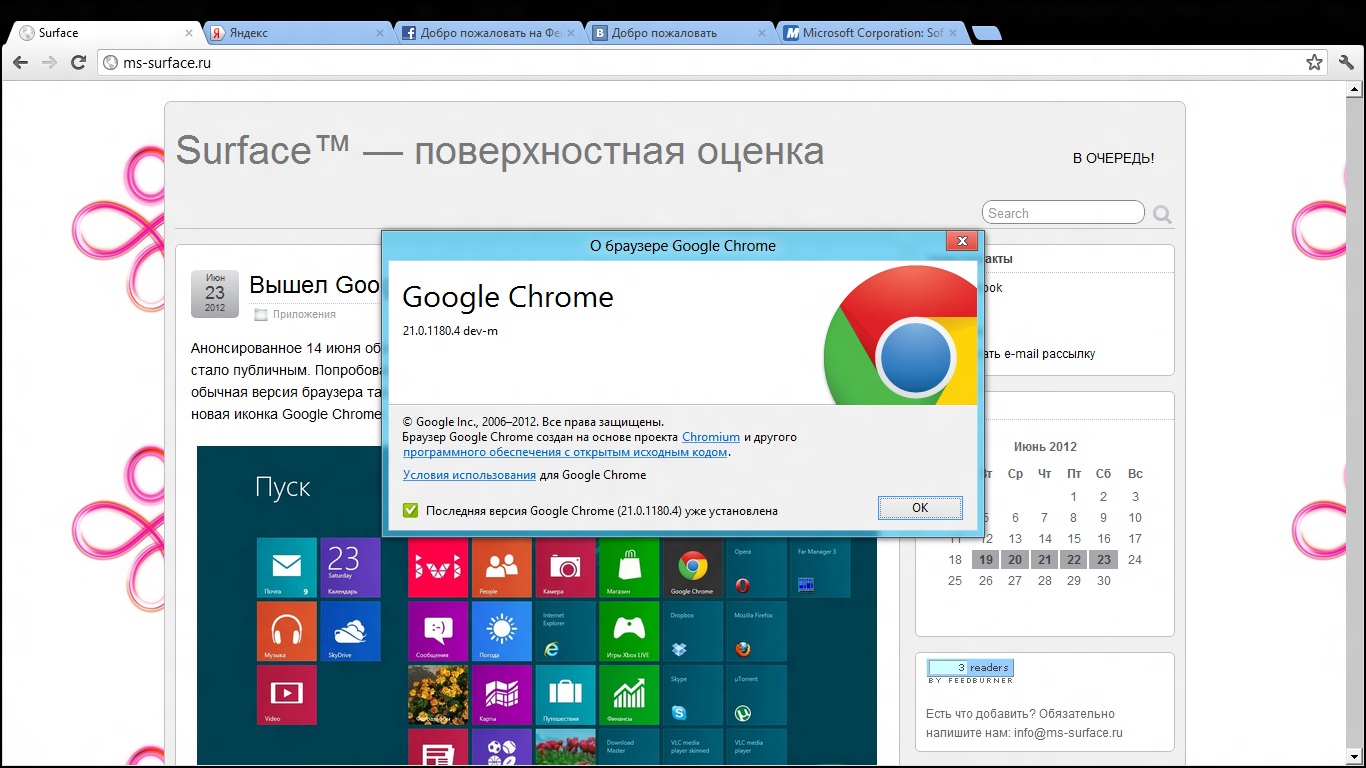Switch to the Microsoft Corporation tab
This screenshot has height=768, width=1366.
pyautogui.click(x=871, y=33)
